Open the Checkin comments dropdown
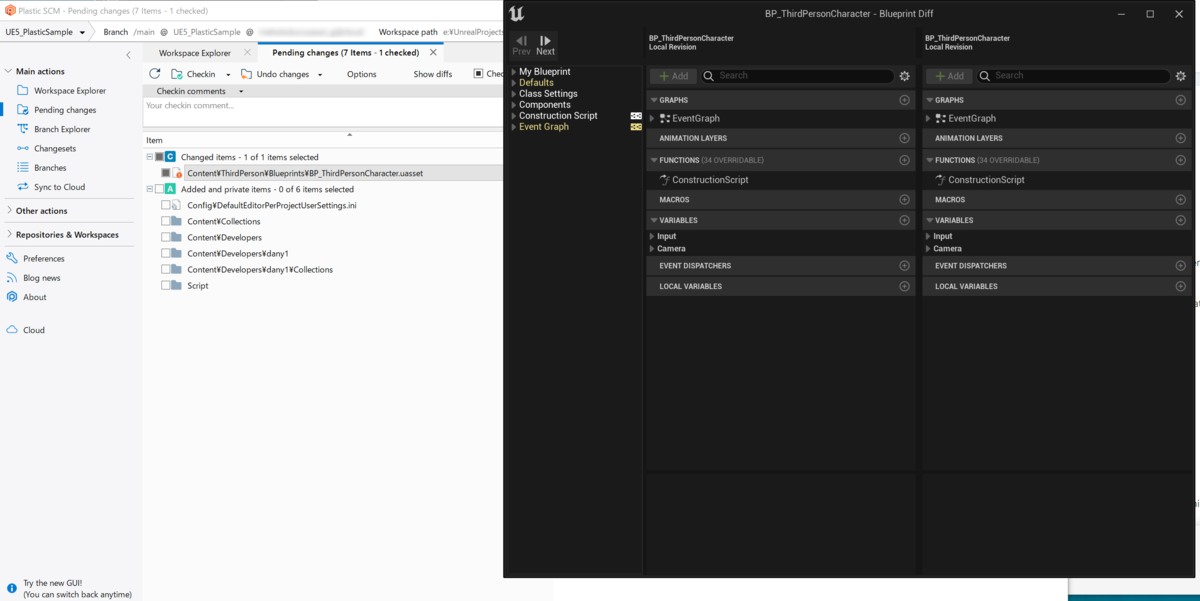Image resolution: width=1200 pixels, height=601 pixels. (241, 91)
